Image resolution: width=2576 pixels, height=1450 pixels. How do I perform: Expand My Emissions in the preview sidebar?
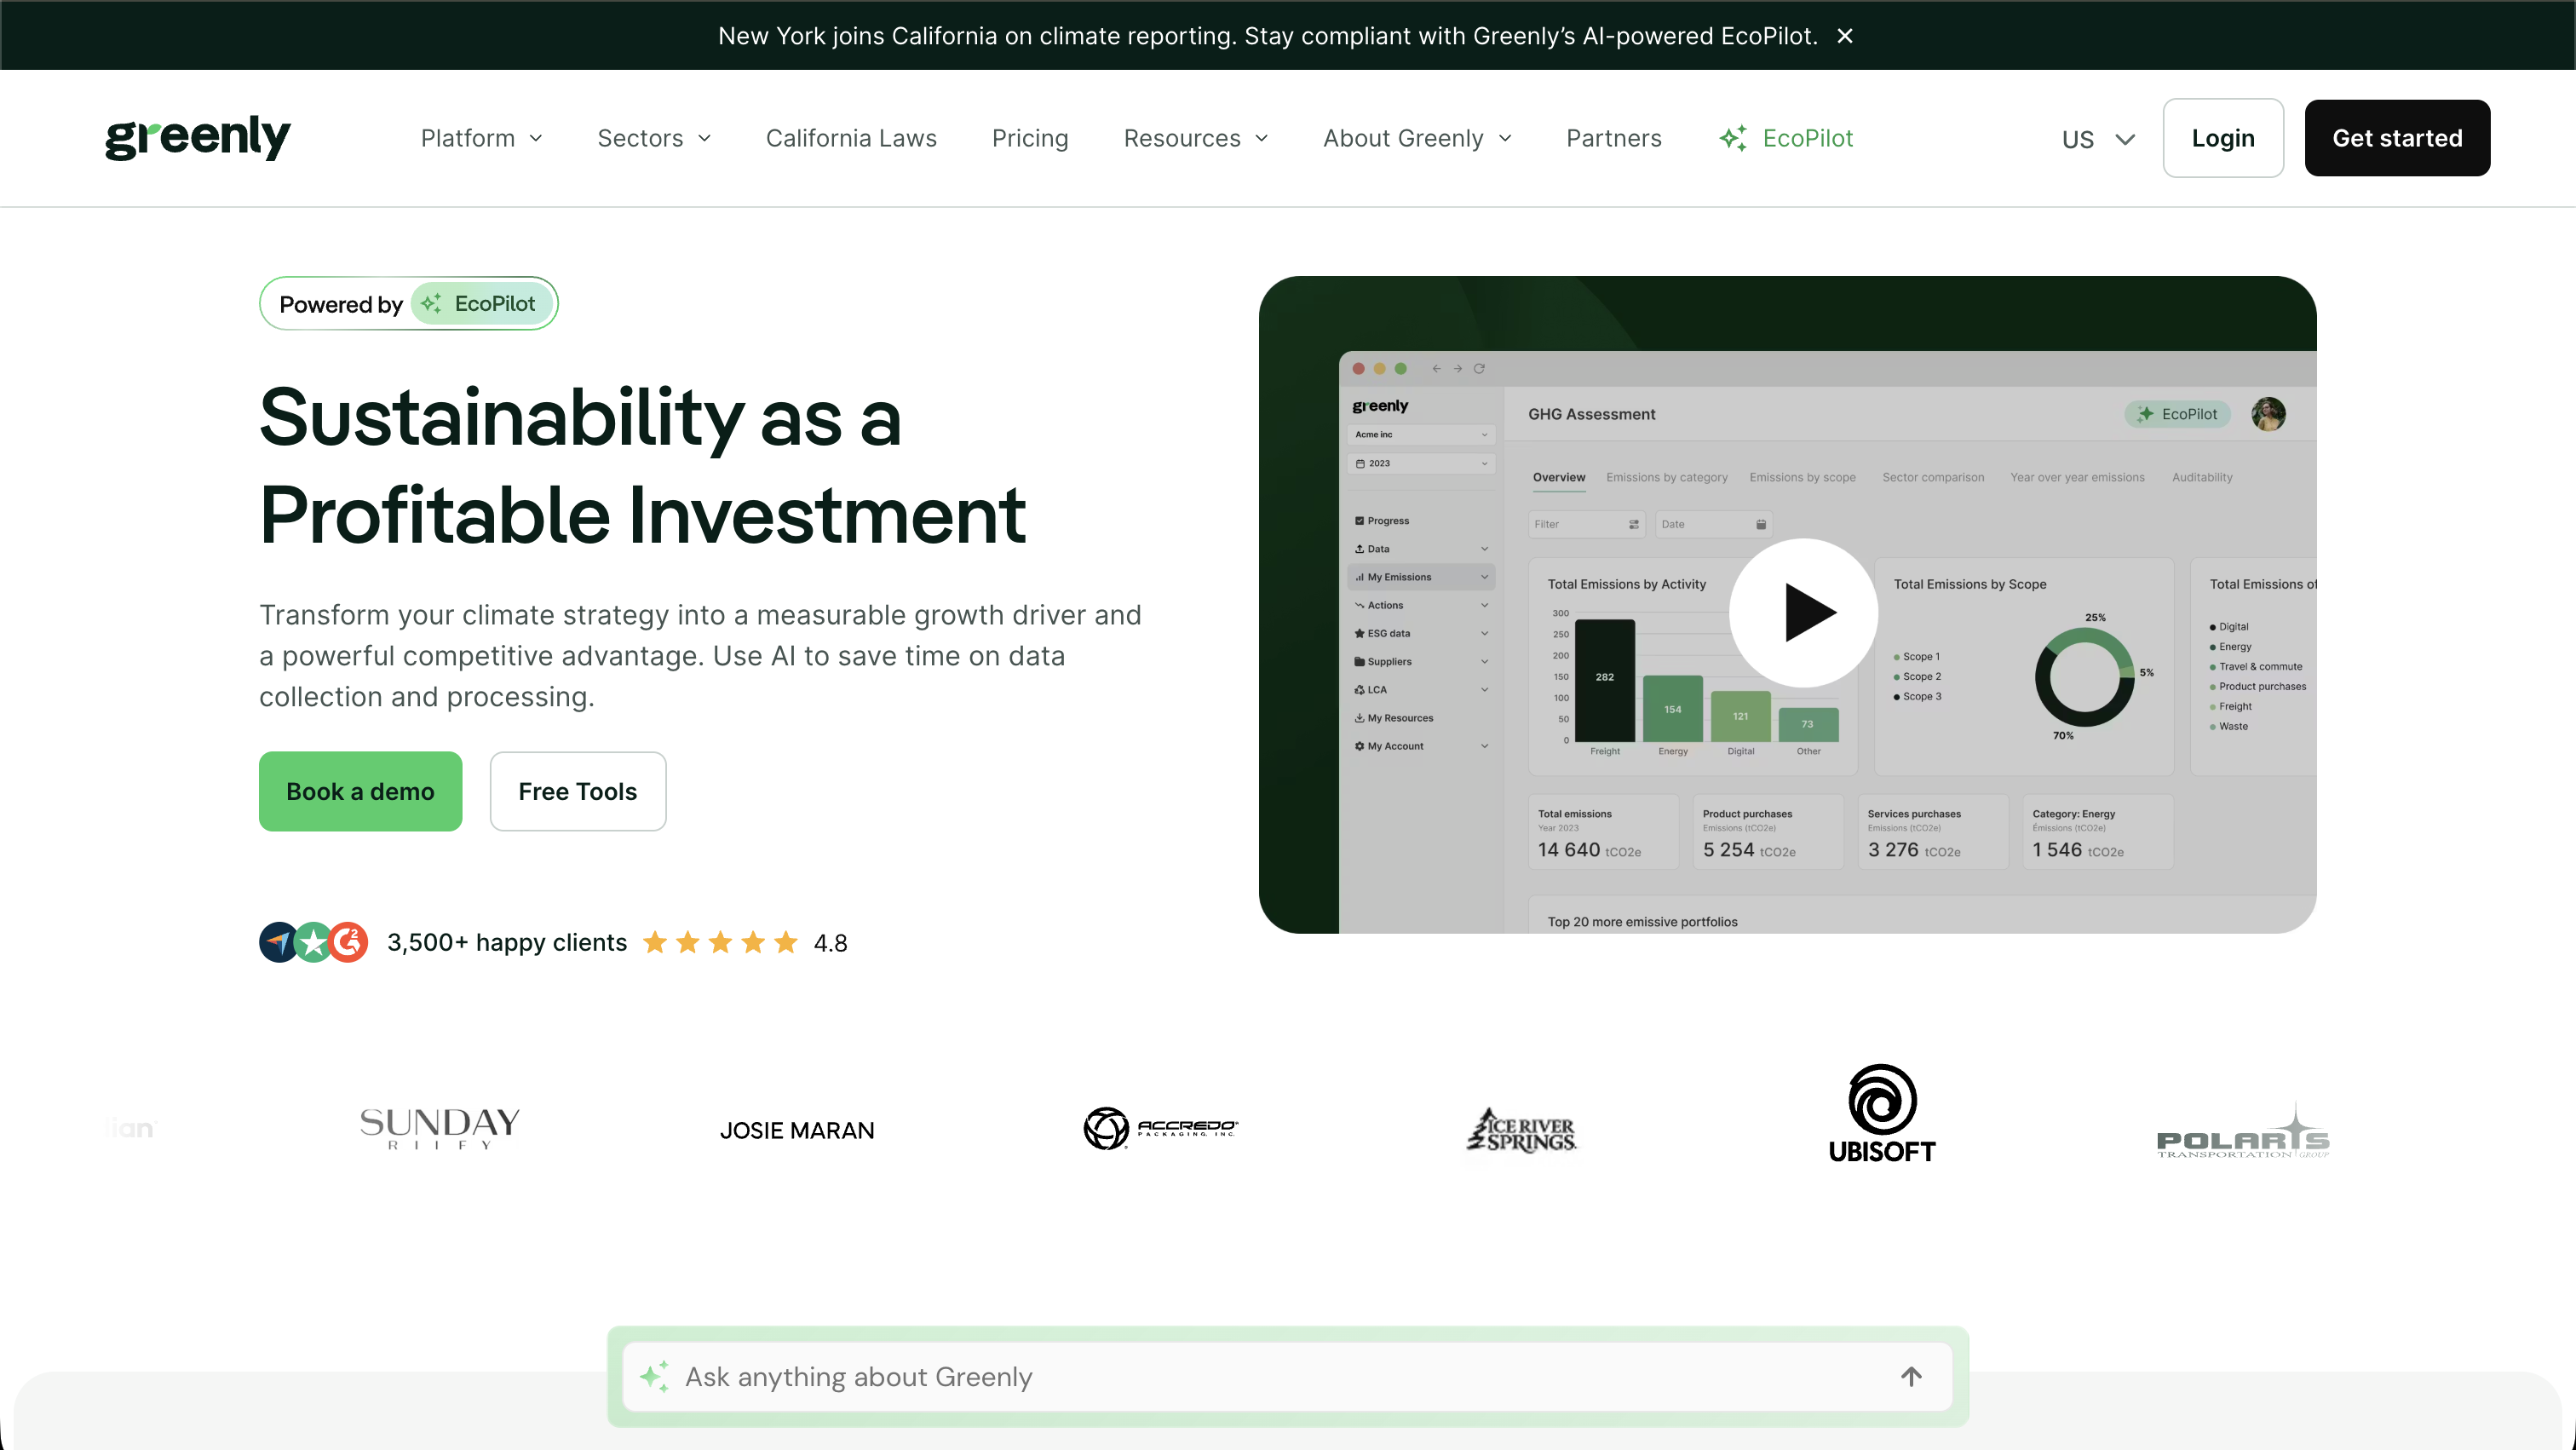click(1421, 577)
